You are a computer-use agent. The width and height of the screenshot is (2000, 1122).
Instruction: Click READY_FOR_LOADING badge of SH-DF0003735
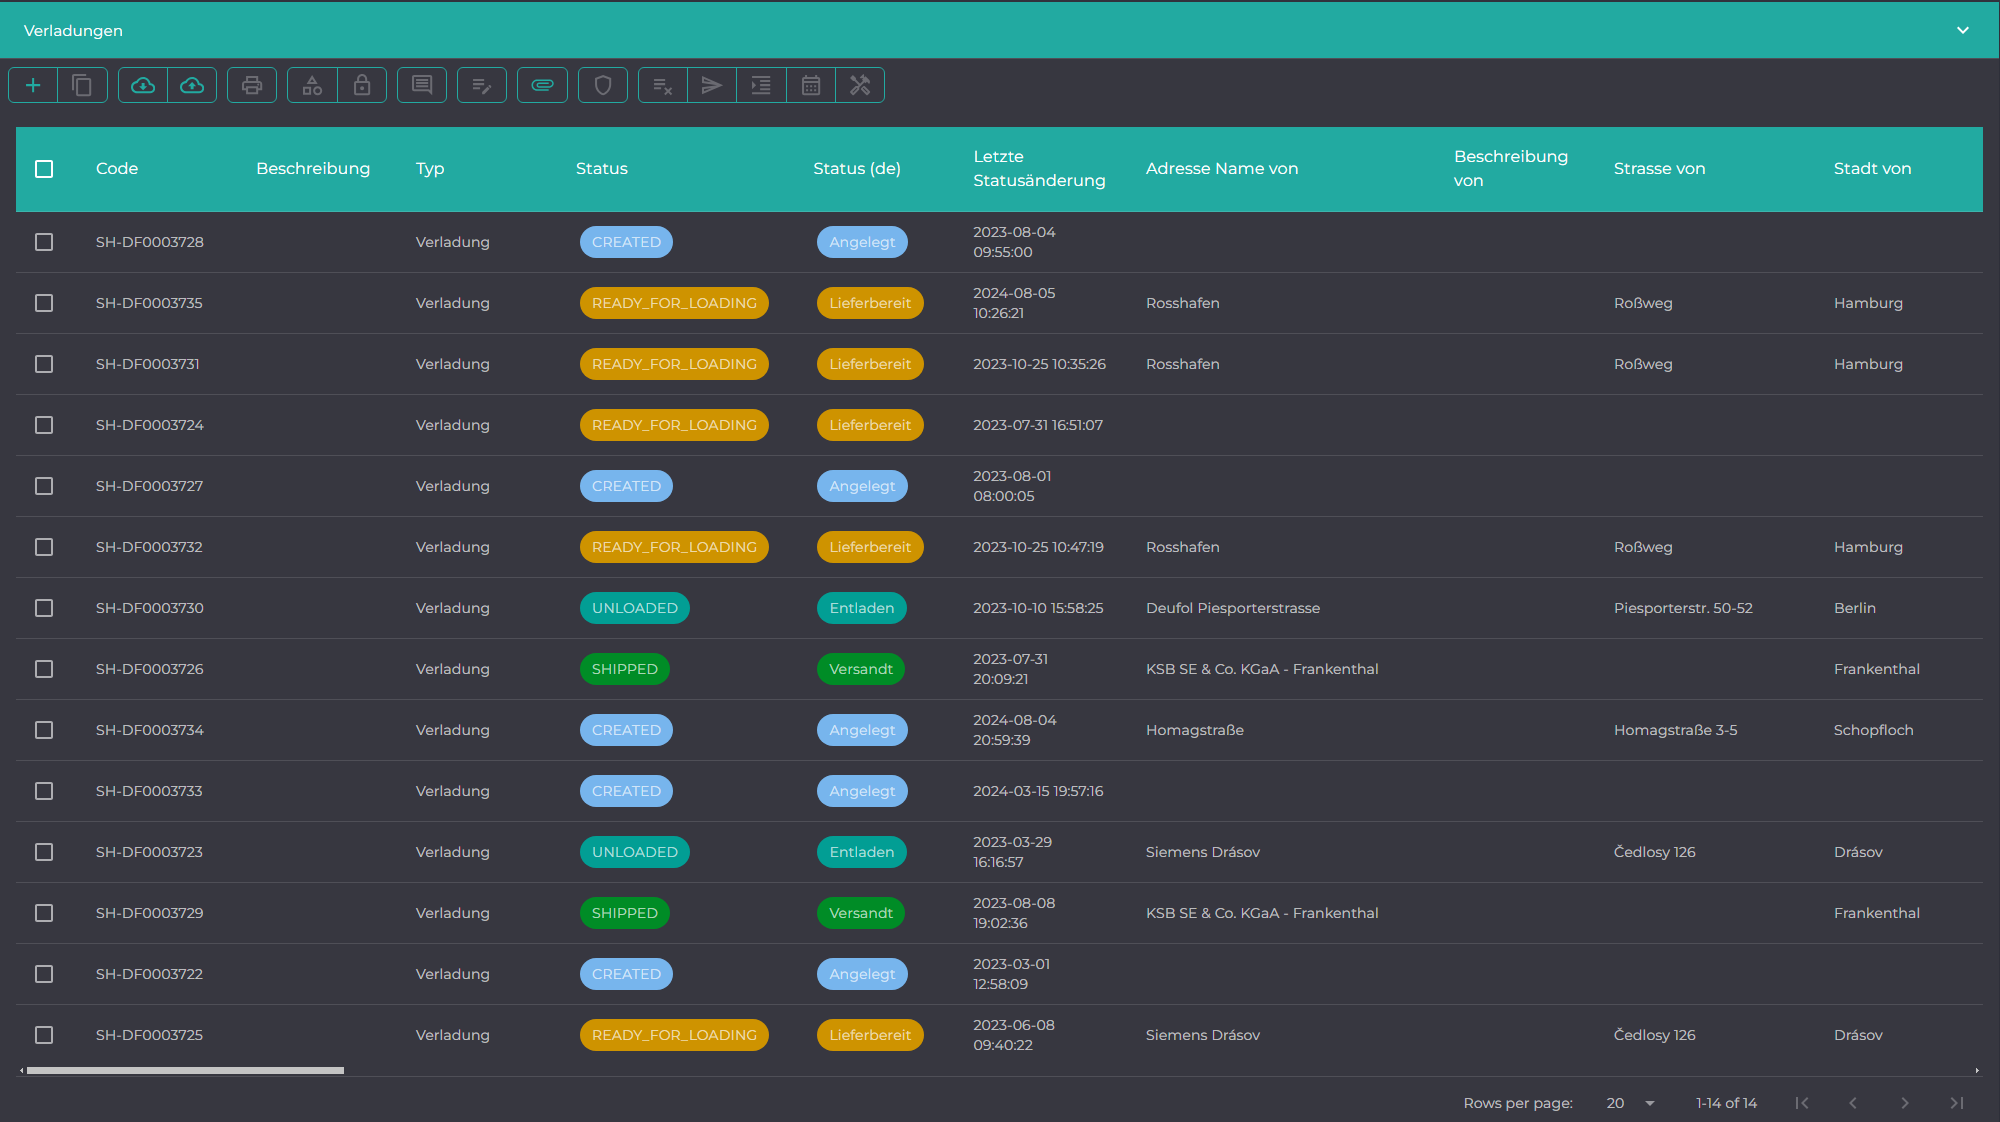point(674,303)
